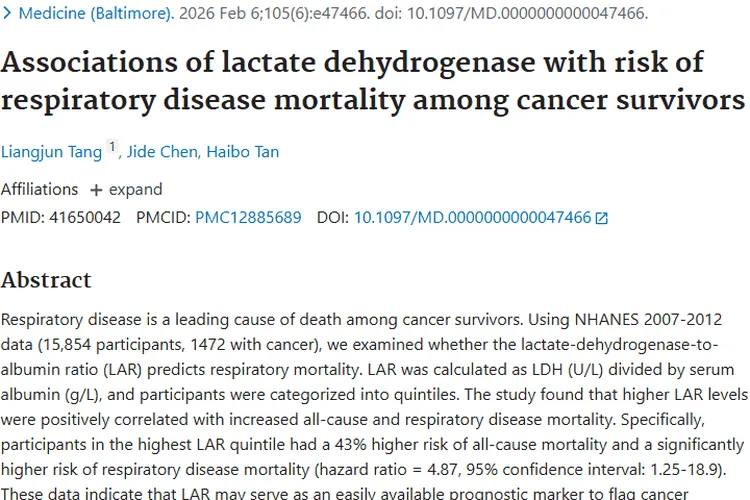
Task: Click the article title heading
Action: click(x=372, y=82)
